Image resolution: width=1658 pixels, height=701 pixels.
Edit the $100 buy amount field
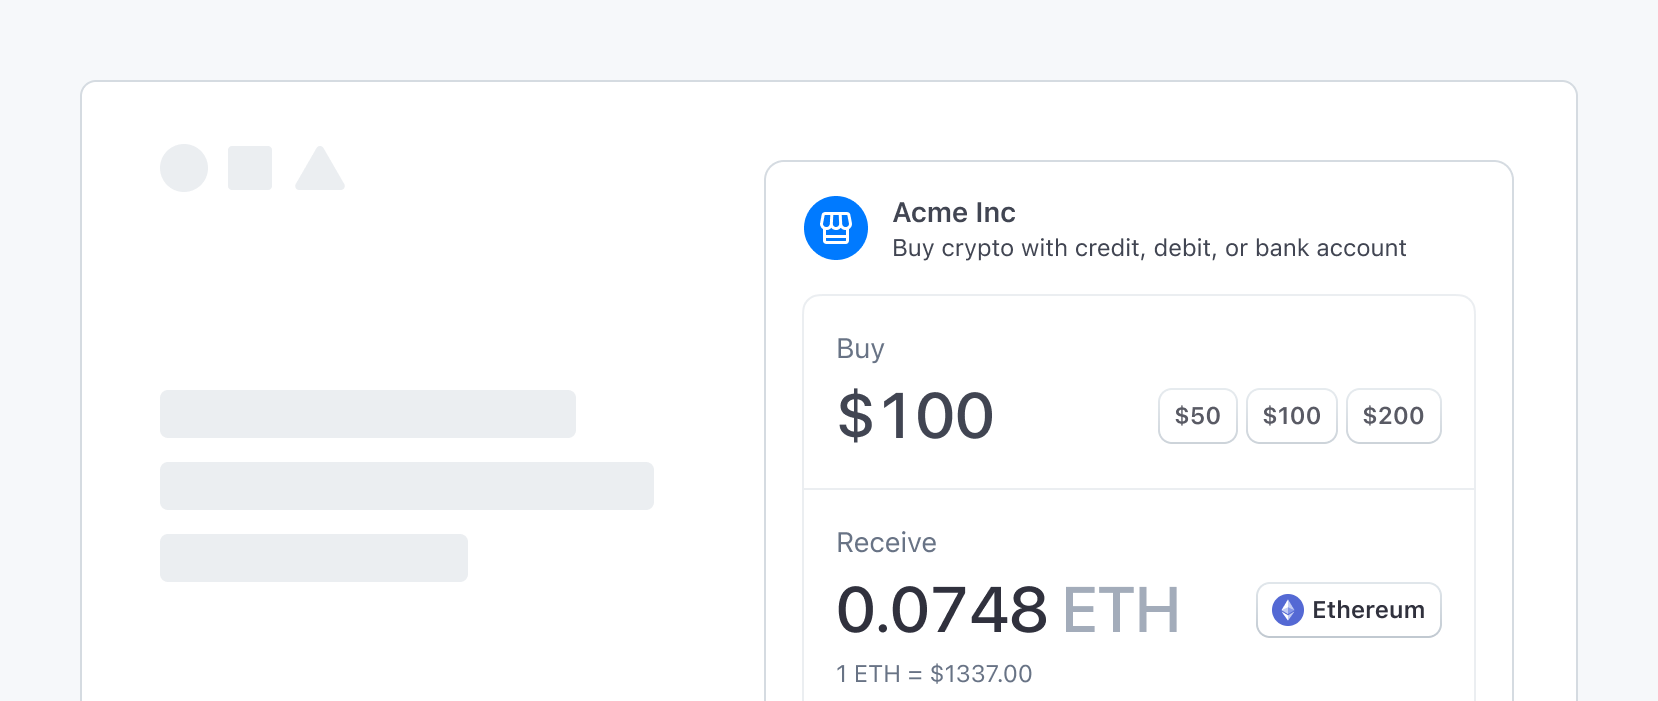[915, 416]
